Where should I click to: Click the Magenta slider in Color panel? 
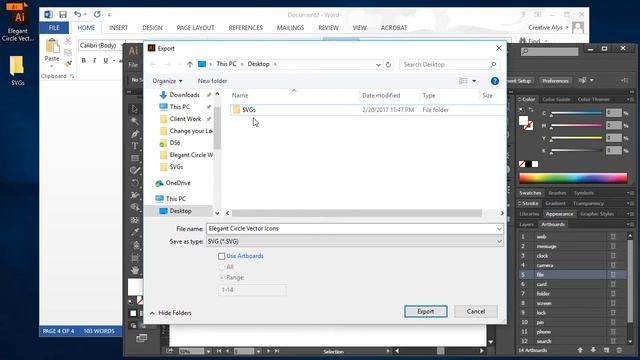point(576,126)
